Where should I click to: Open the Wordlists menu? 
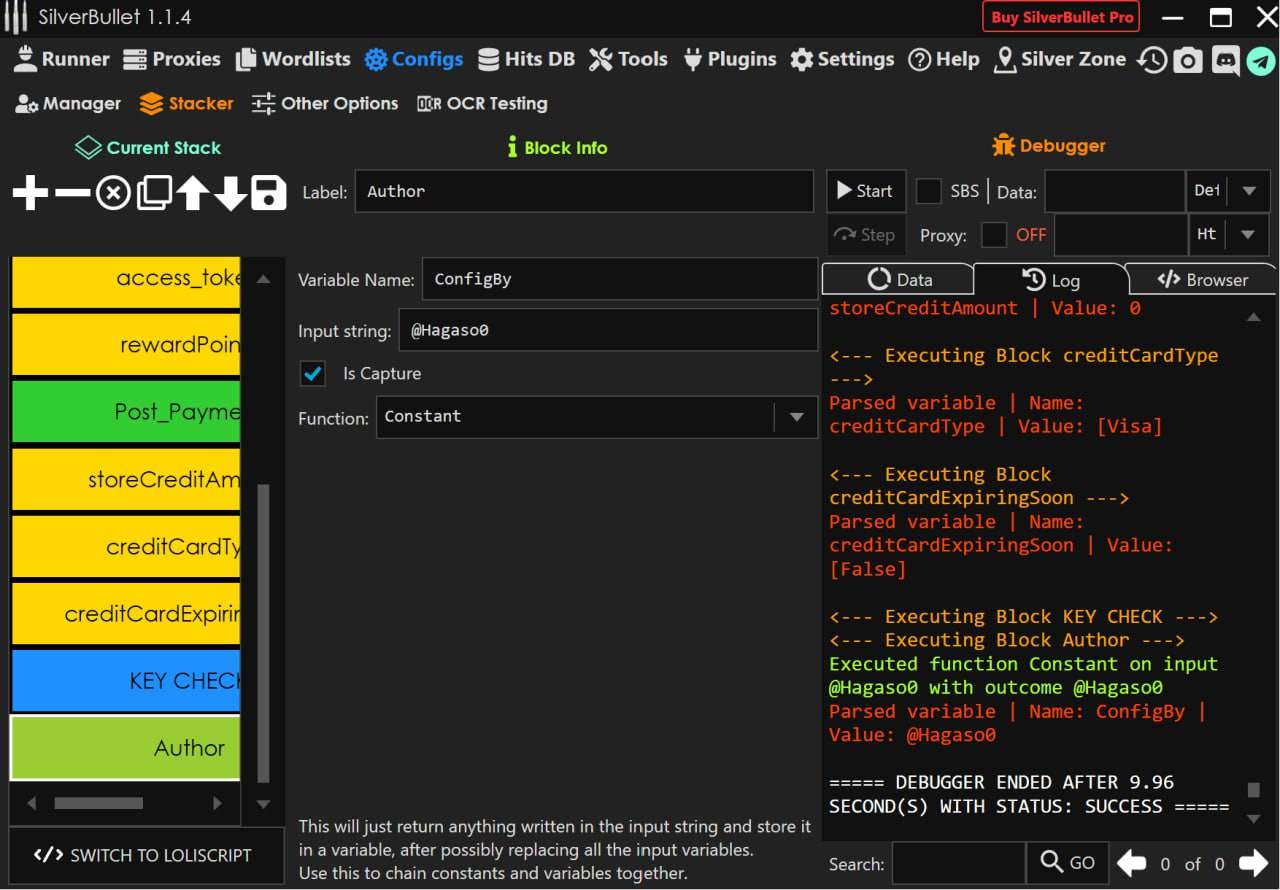(x=293, y=59)
